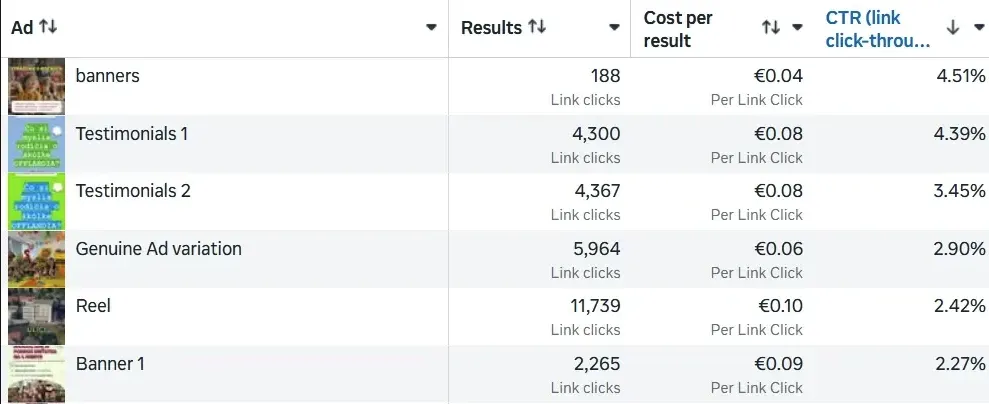
Task: Select the Genuine Ad variation name
Action: pos(158,248)
